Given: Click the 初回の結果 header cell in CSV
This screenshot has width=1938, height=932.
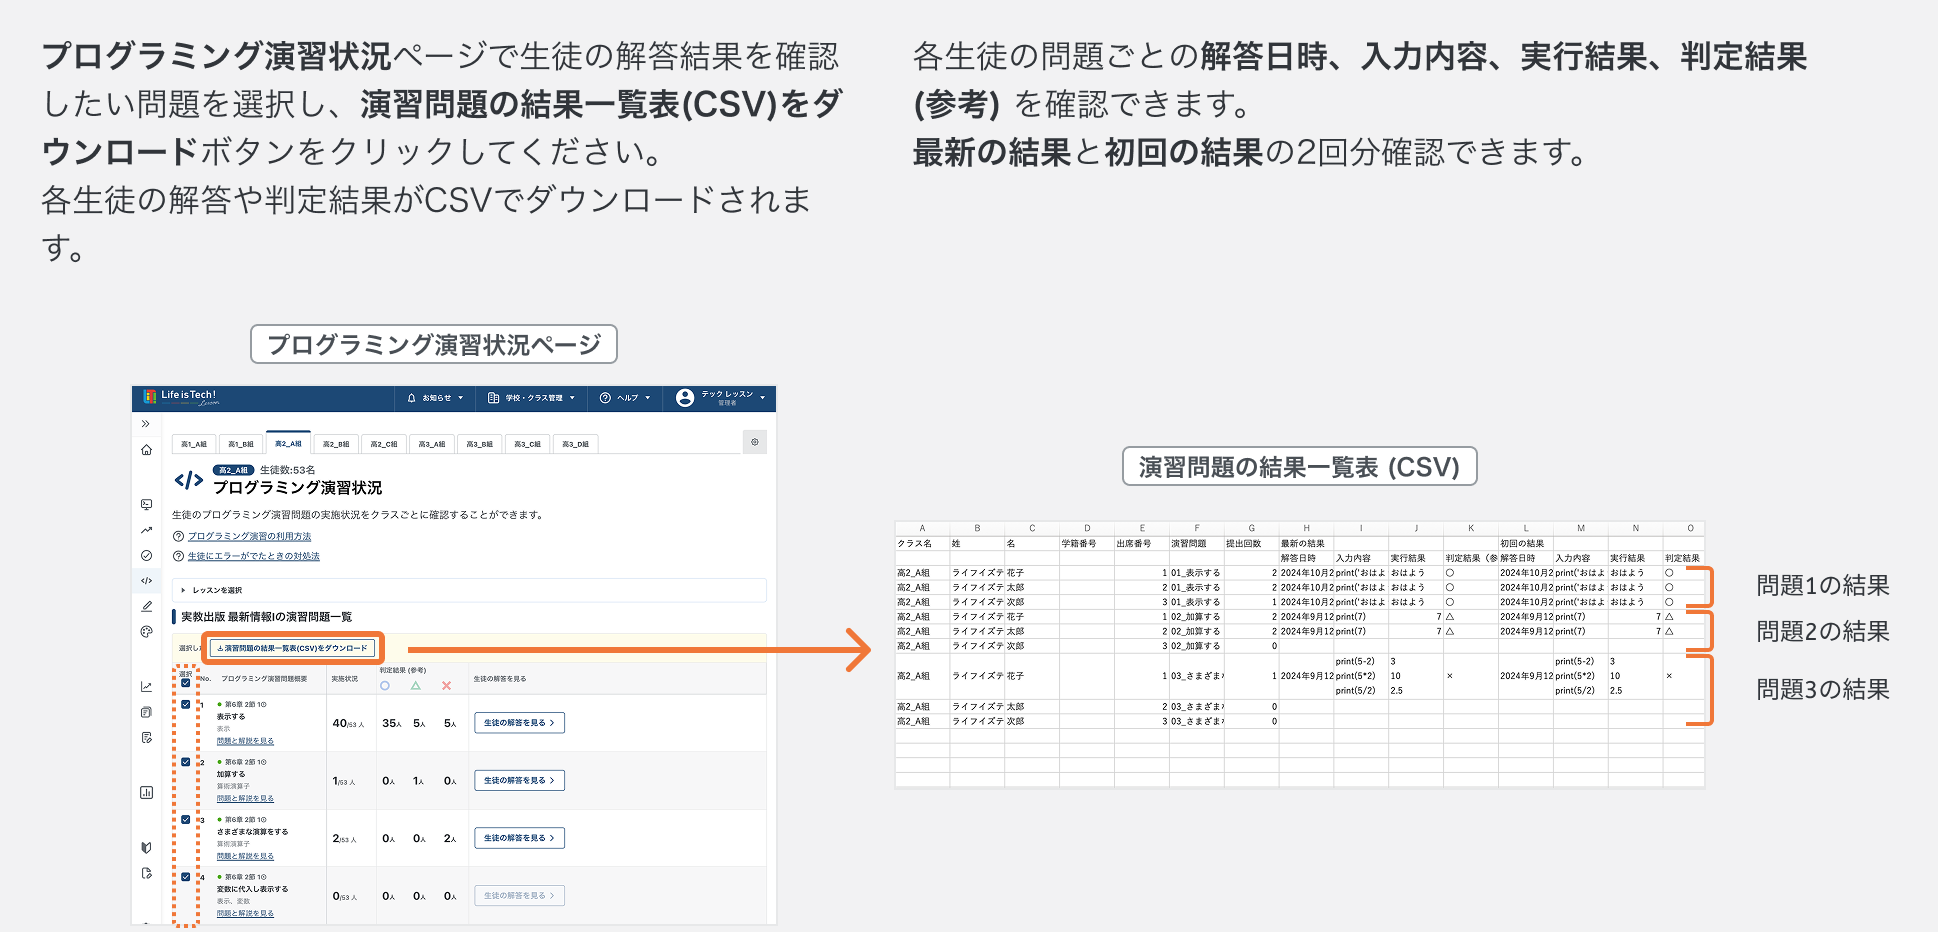Looking at the screenshot, I should pyautogui.click(x=1526, y=543).
